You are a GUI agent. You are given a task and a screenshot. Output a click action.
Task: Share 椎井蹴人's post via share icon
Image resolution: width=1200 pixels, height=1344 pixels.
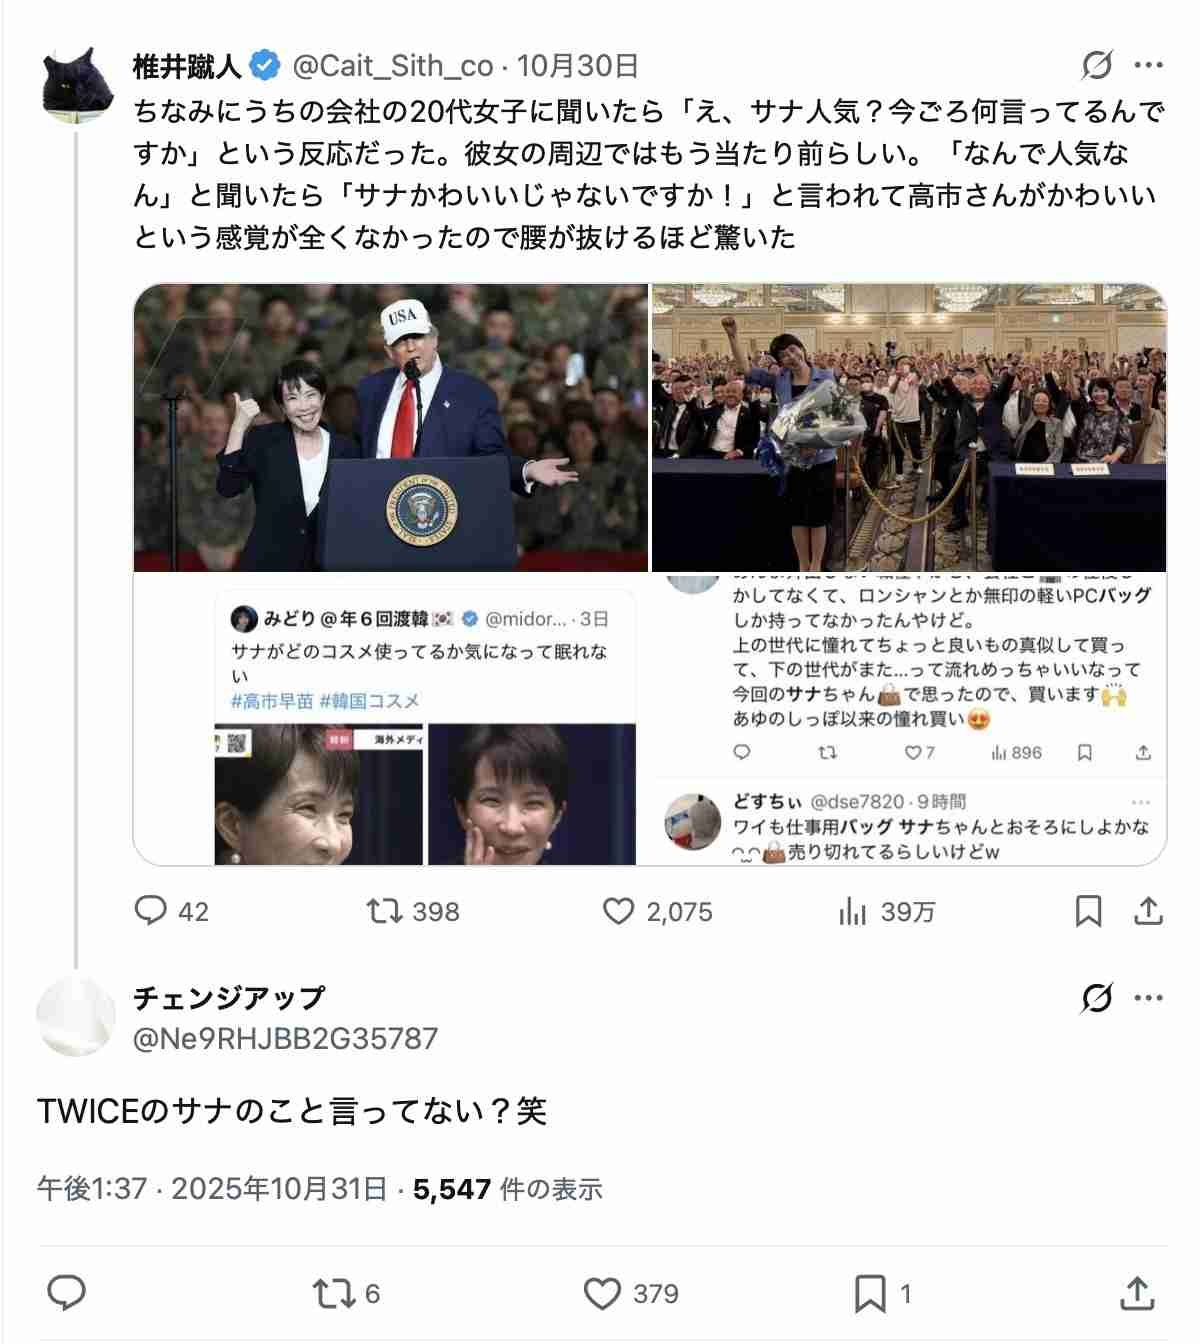click(x=1148, y=911)
